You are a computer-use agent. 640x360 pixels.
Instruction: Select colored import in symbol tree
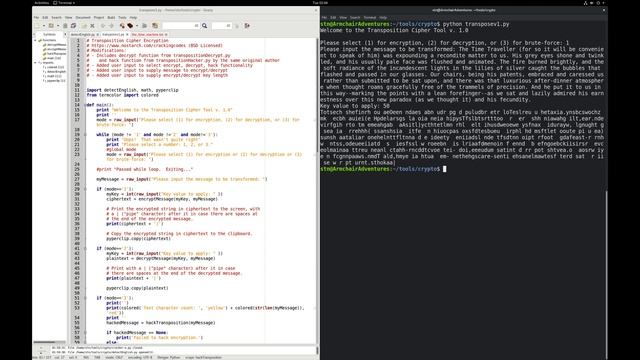coord(53,67)
